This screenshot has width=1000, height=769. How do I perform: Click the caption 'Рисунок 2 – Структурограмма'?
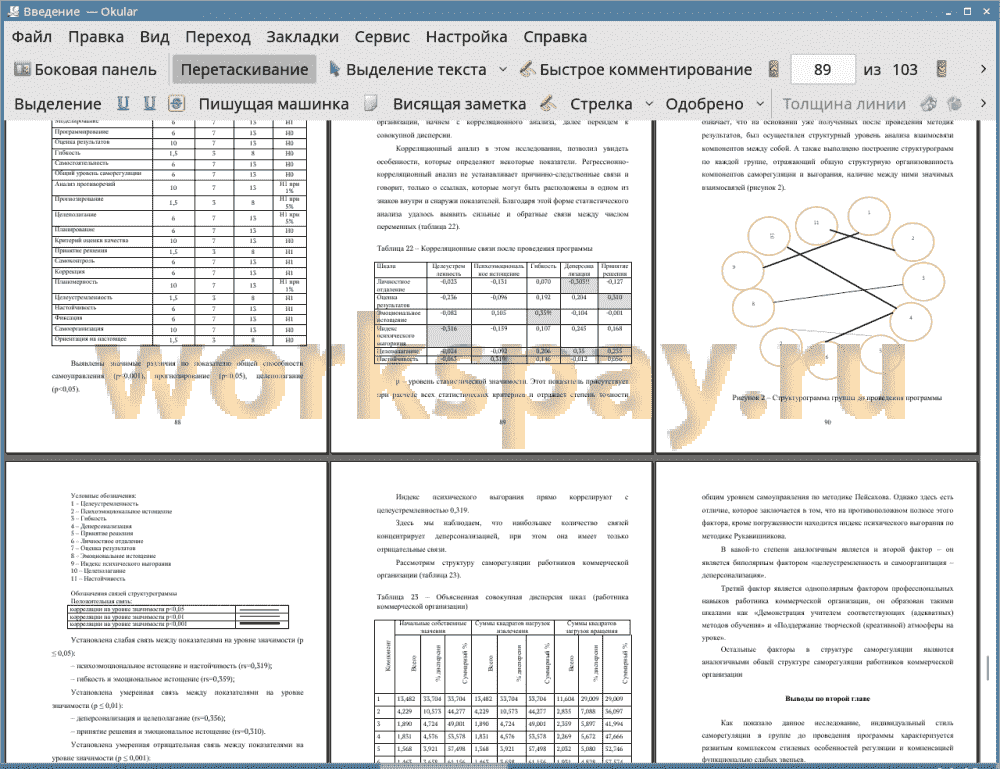(x=837, y=398)
